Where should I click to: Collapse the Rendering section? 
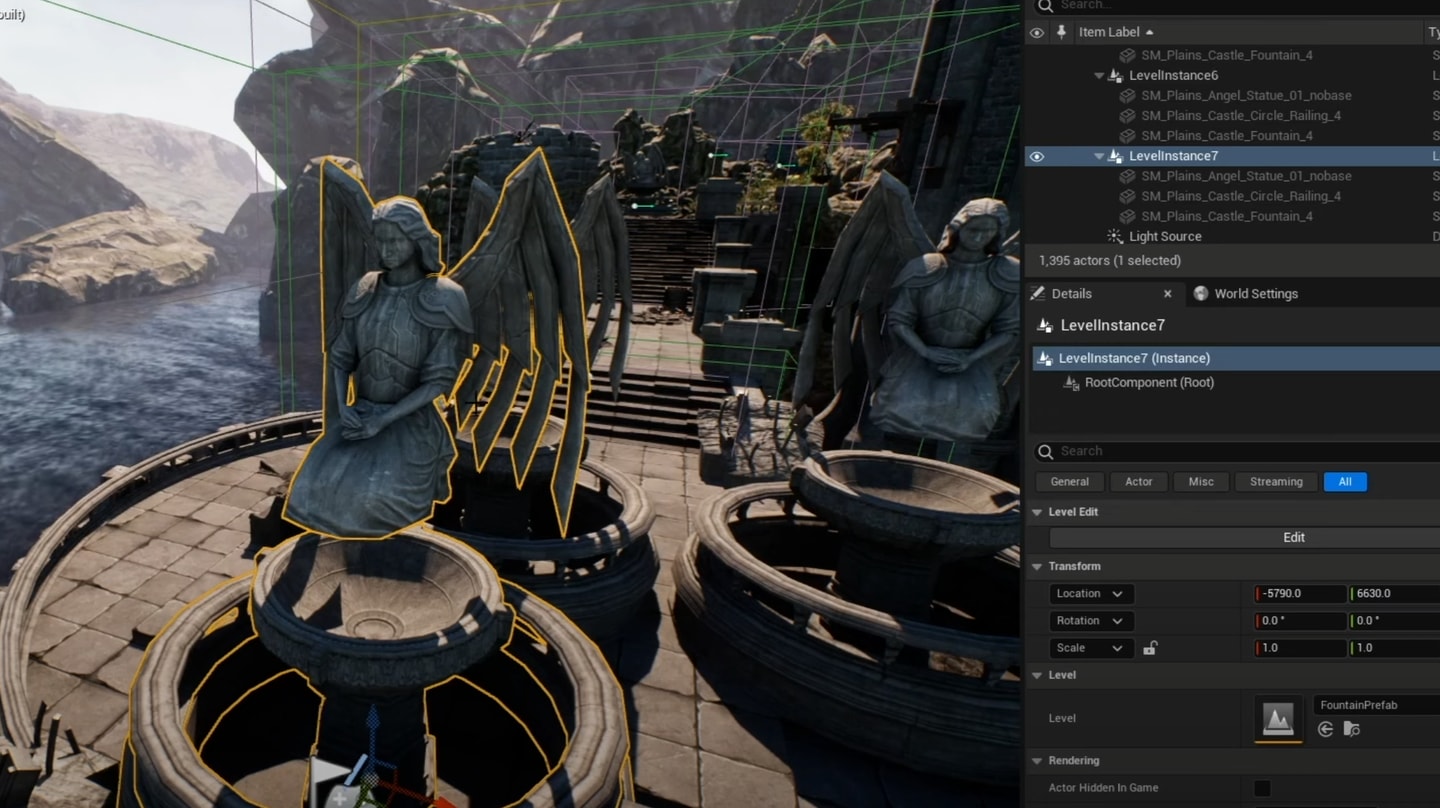[1037, 761]
